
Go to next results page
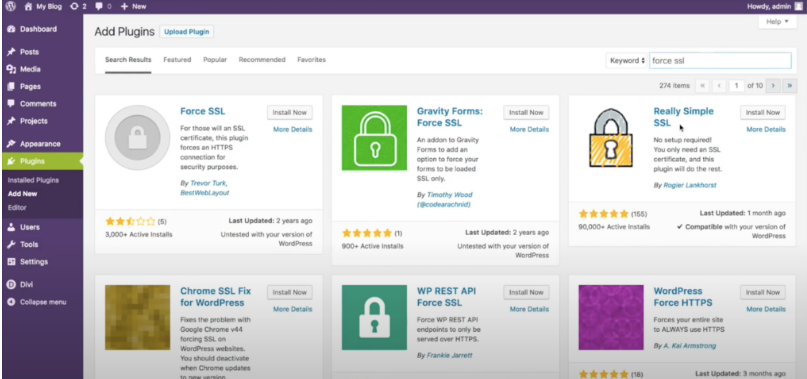point(773,85)
